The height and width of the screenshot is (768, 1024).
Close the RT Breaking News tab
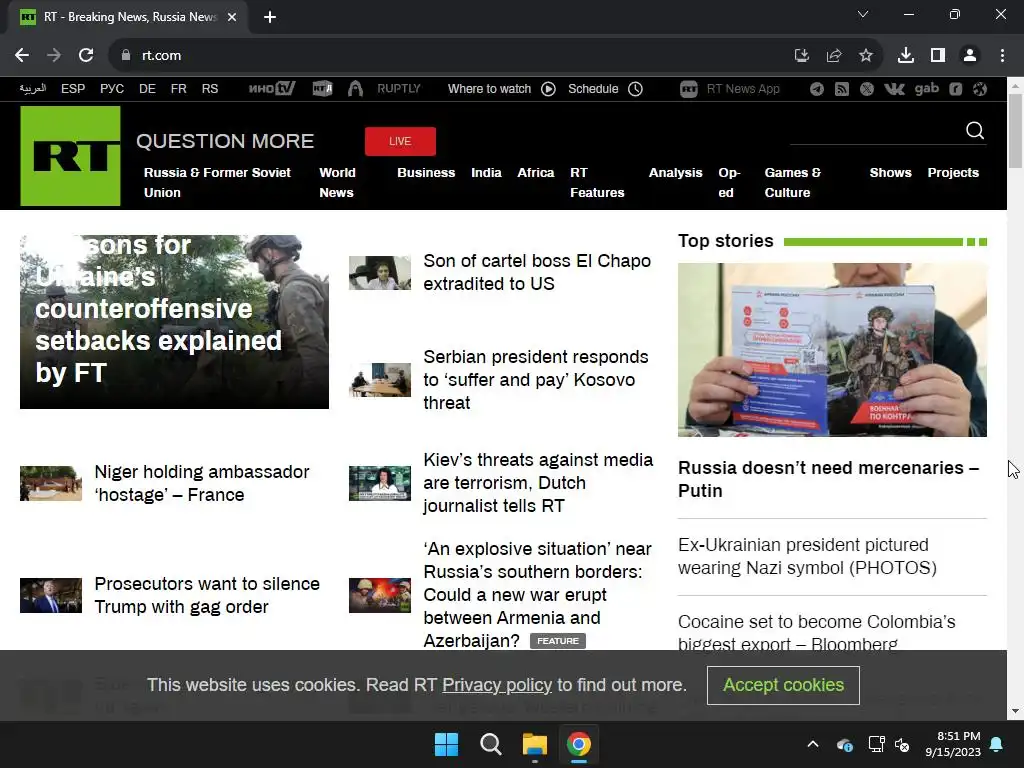click(232, 17)
